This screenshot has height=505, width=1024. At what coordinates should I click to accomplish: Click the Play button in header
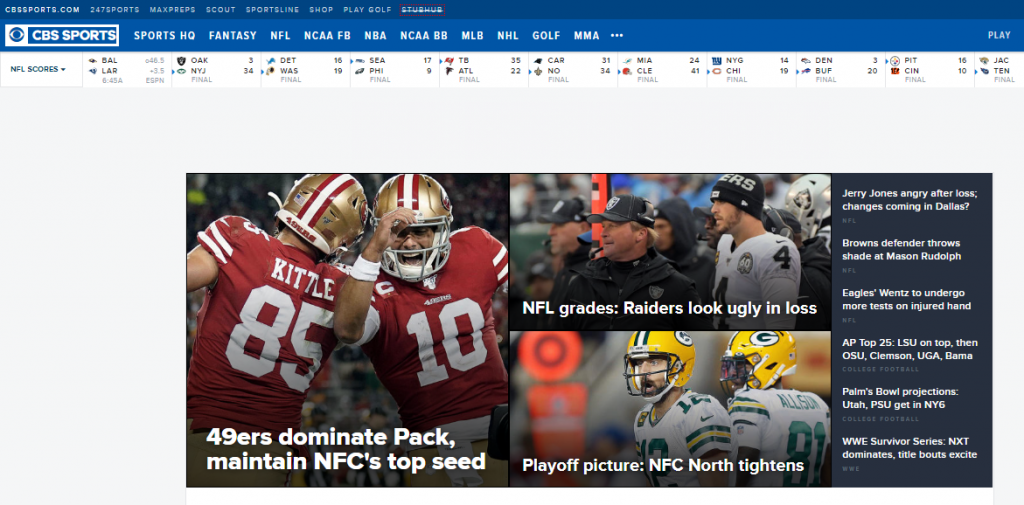999,36
